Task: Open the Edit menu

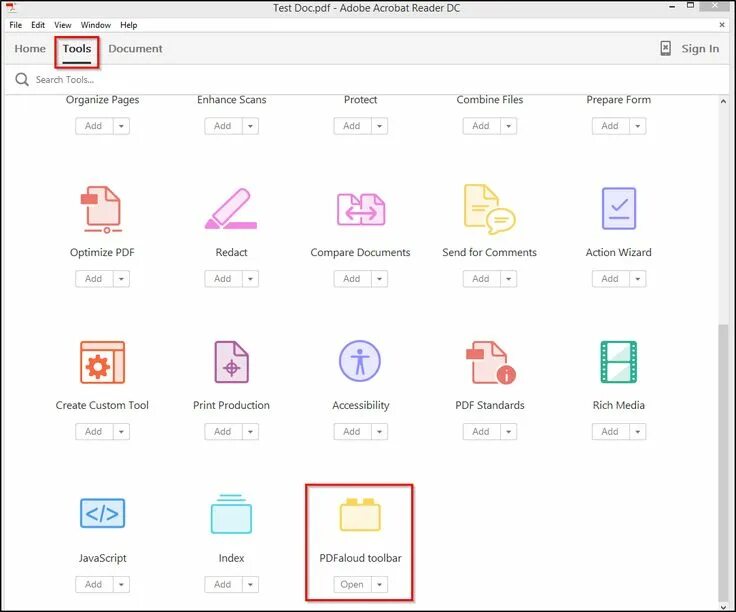Action: click(x=38, y=25)
